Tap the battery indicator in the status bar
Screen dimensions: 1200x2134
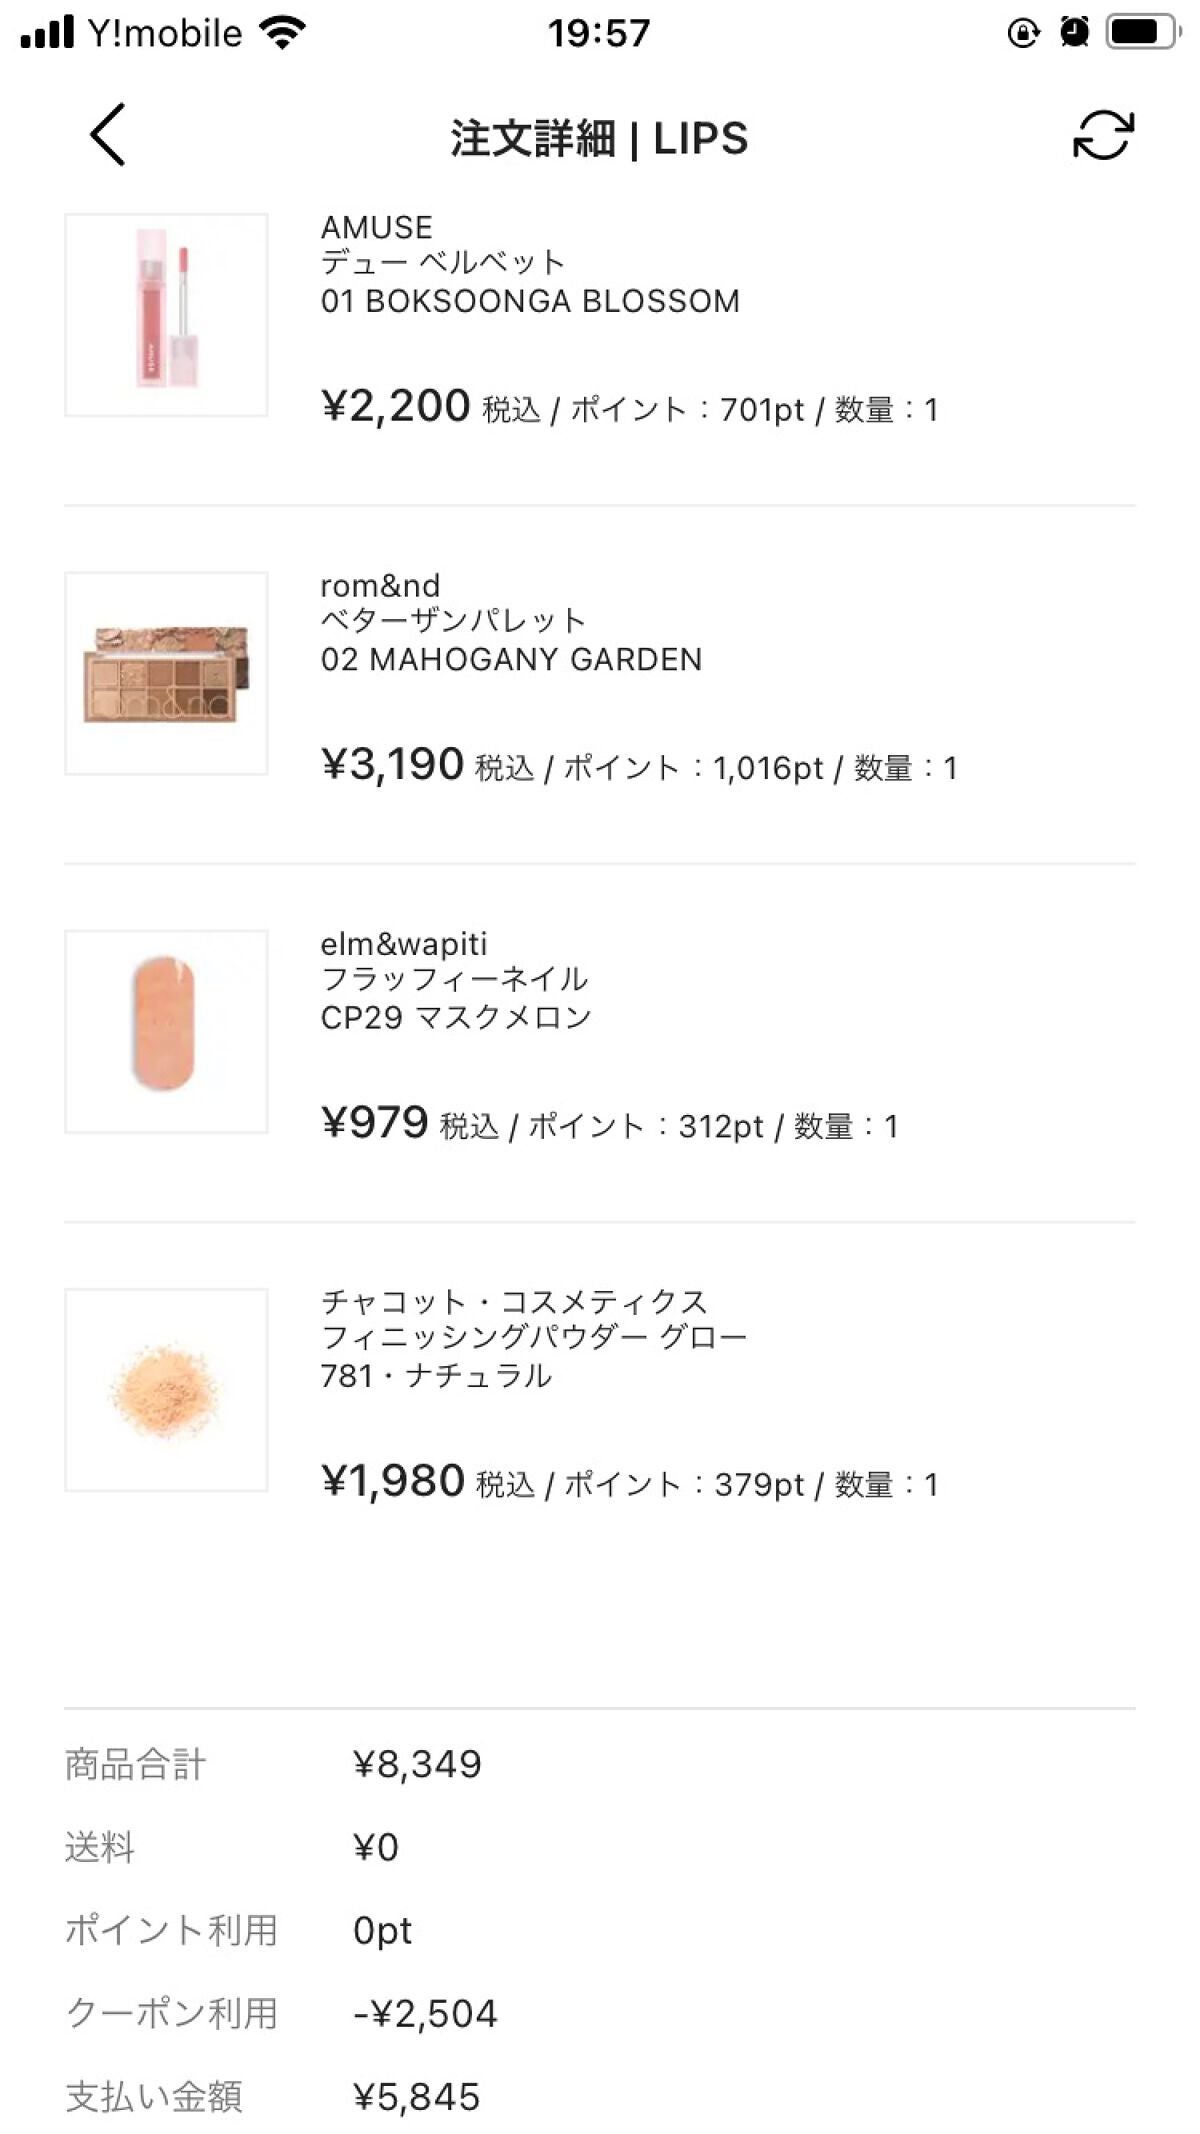[x=1140, y=32]
